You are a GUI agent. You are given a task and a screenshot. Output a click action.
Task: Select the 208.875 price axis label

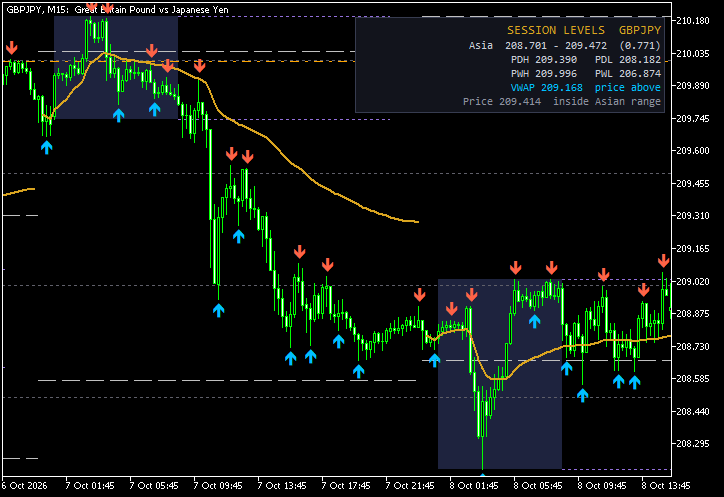[x=693, y=314]
